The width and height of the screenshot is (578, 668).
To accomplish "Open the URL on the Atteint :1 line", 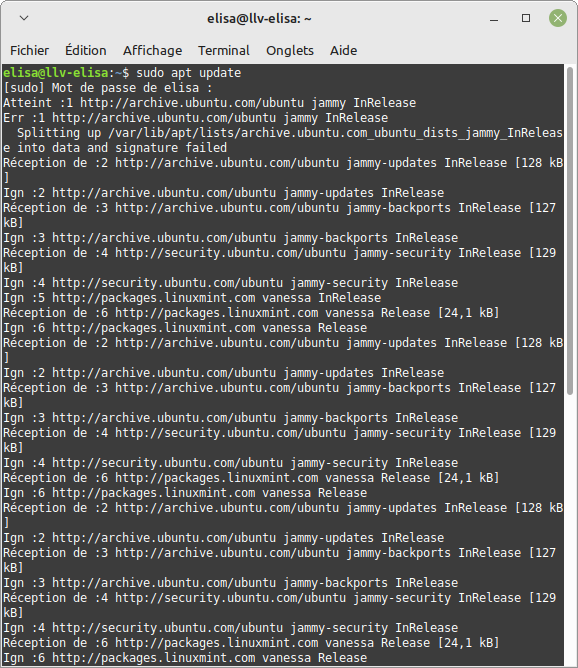I will click(x=192, y=103).
